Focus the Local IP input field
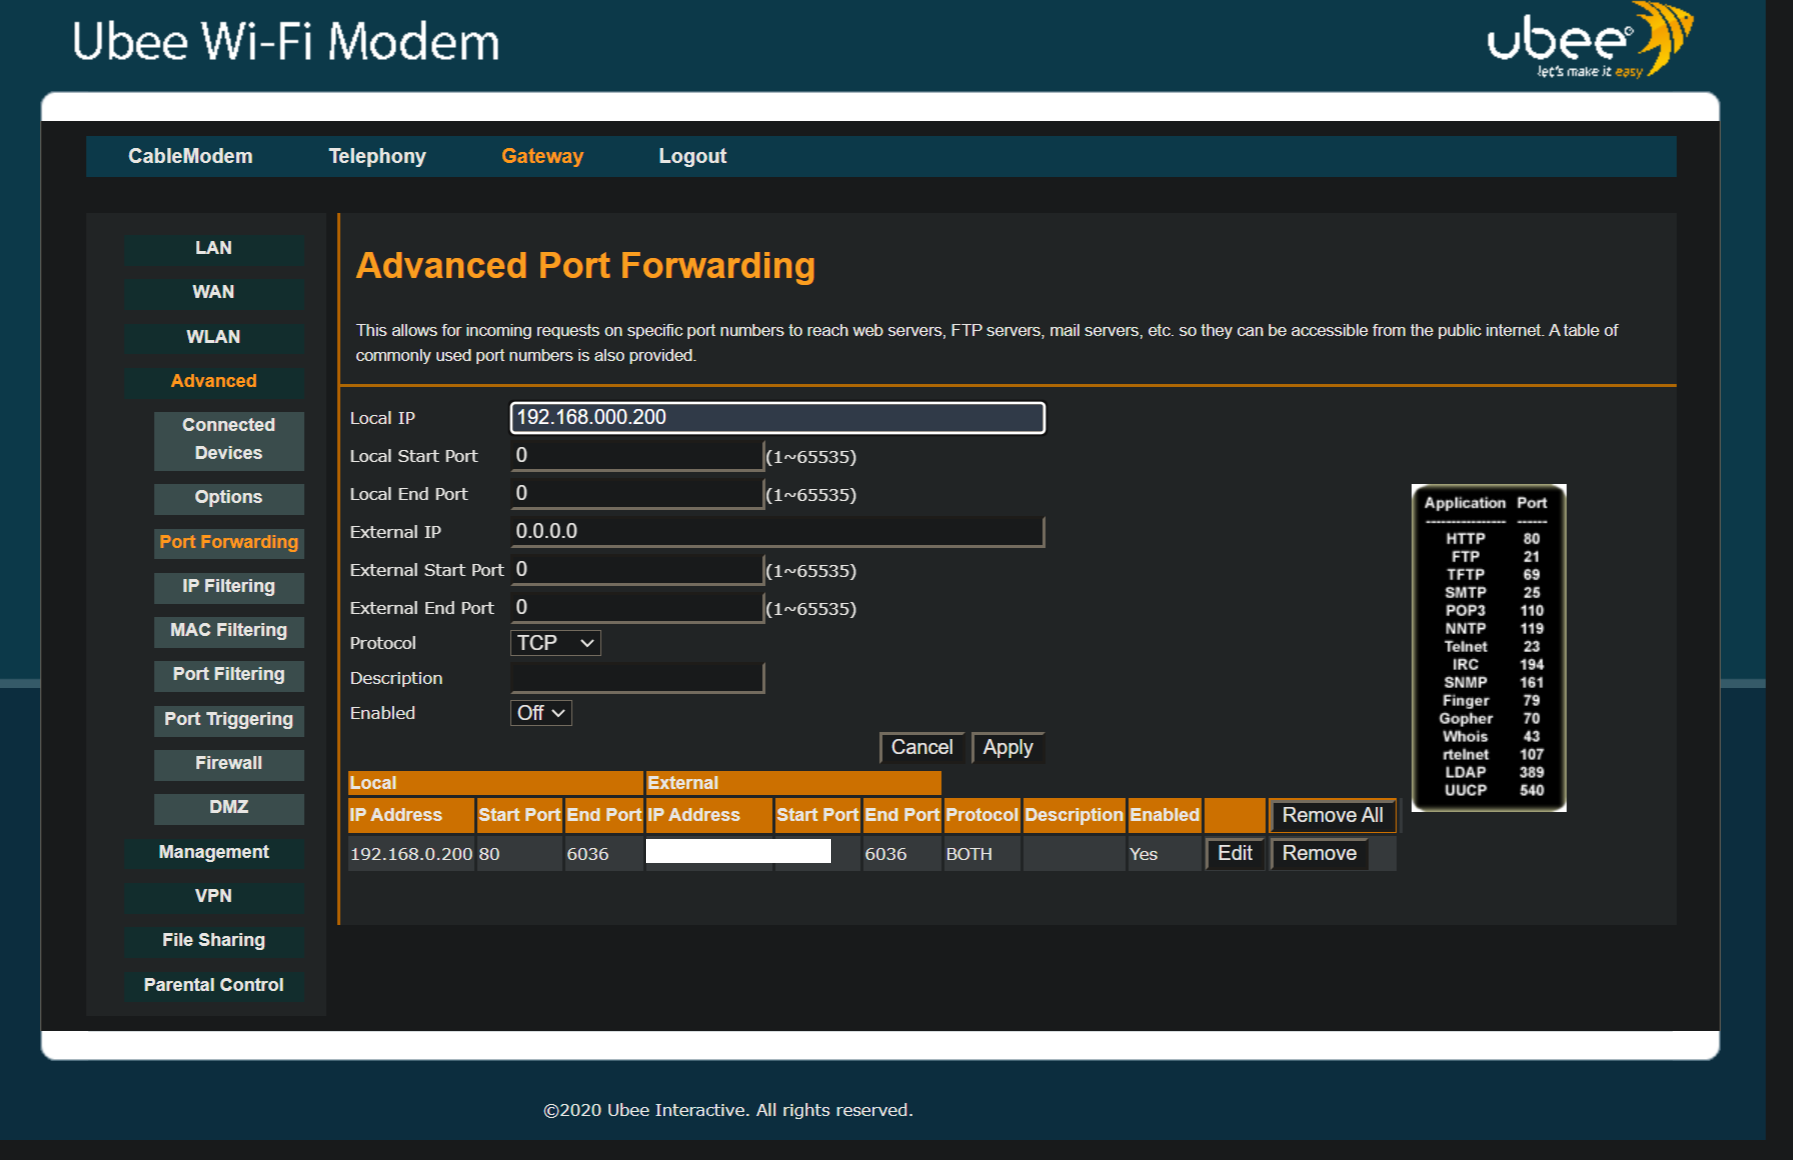Viewport: 1793px width, 1160px height. [777, 418]
